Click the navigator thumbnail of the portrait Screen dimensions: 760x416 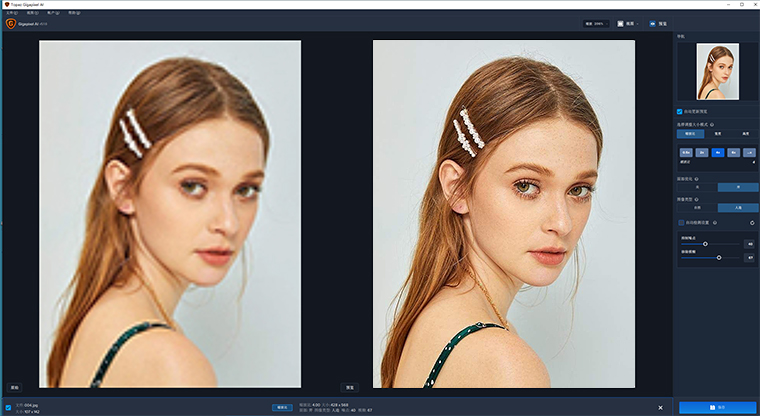(717, 71)
